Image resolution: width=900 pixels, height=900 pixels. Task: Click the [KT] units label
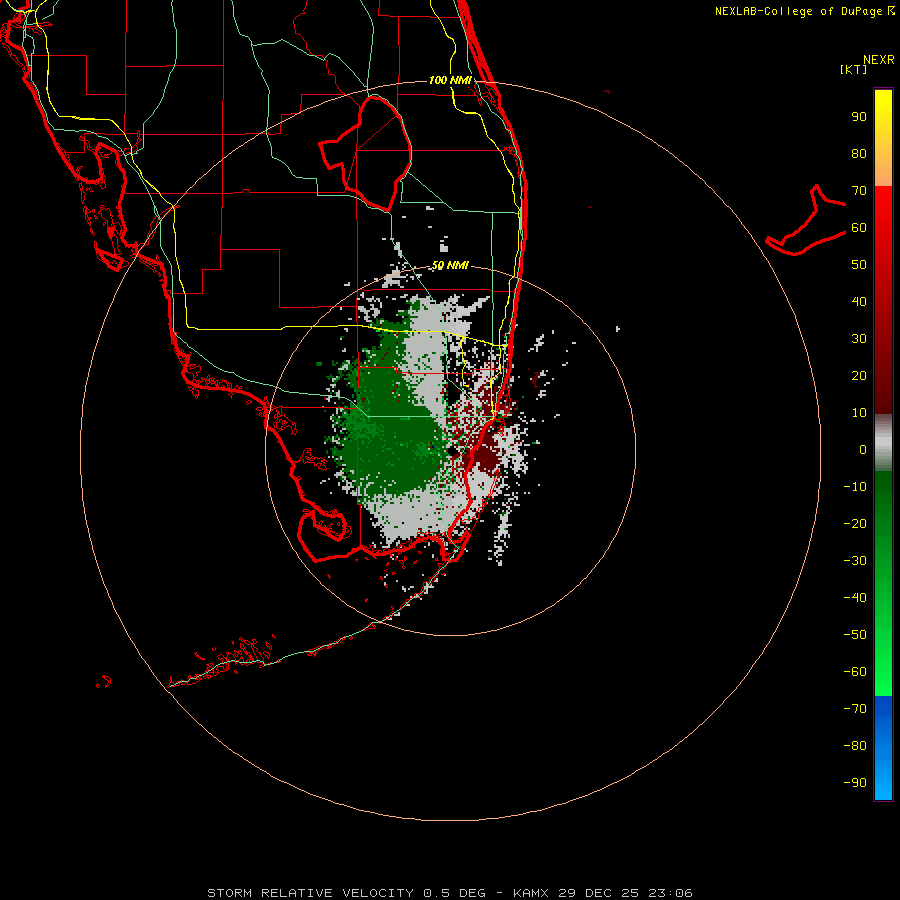pos(854,69)
